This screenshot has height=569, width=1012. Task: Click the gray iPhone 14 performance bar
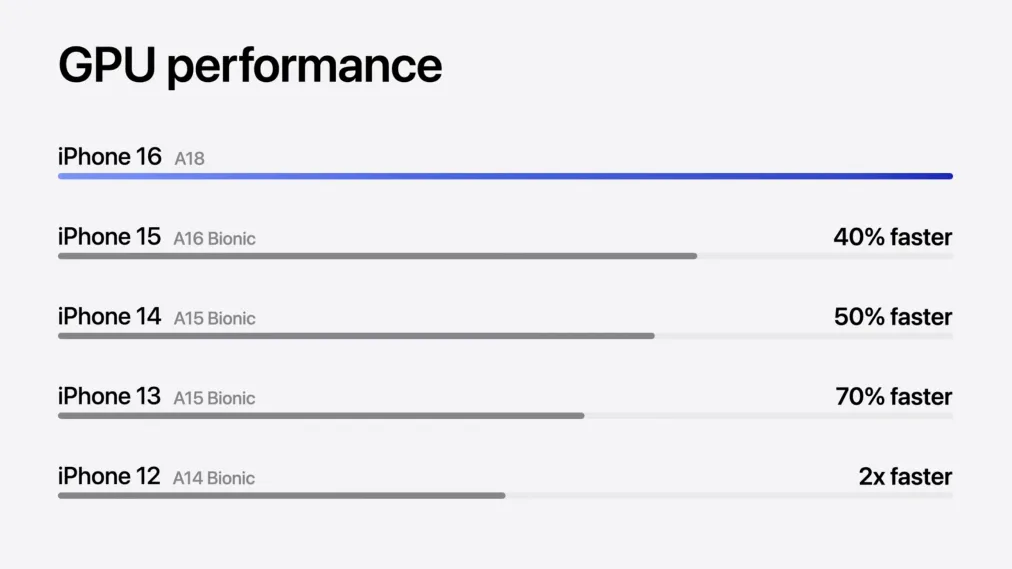[356, 336]
